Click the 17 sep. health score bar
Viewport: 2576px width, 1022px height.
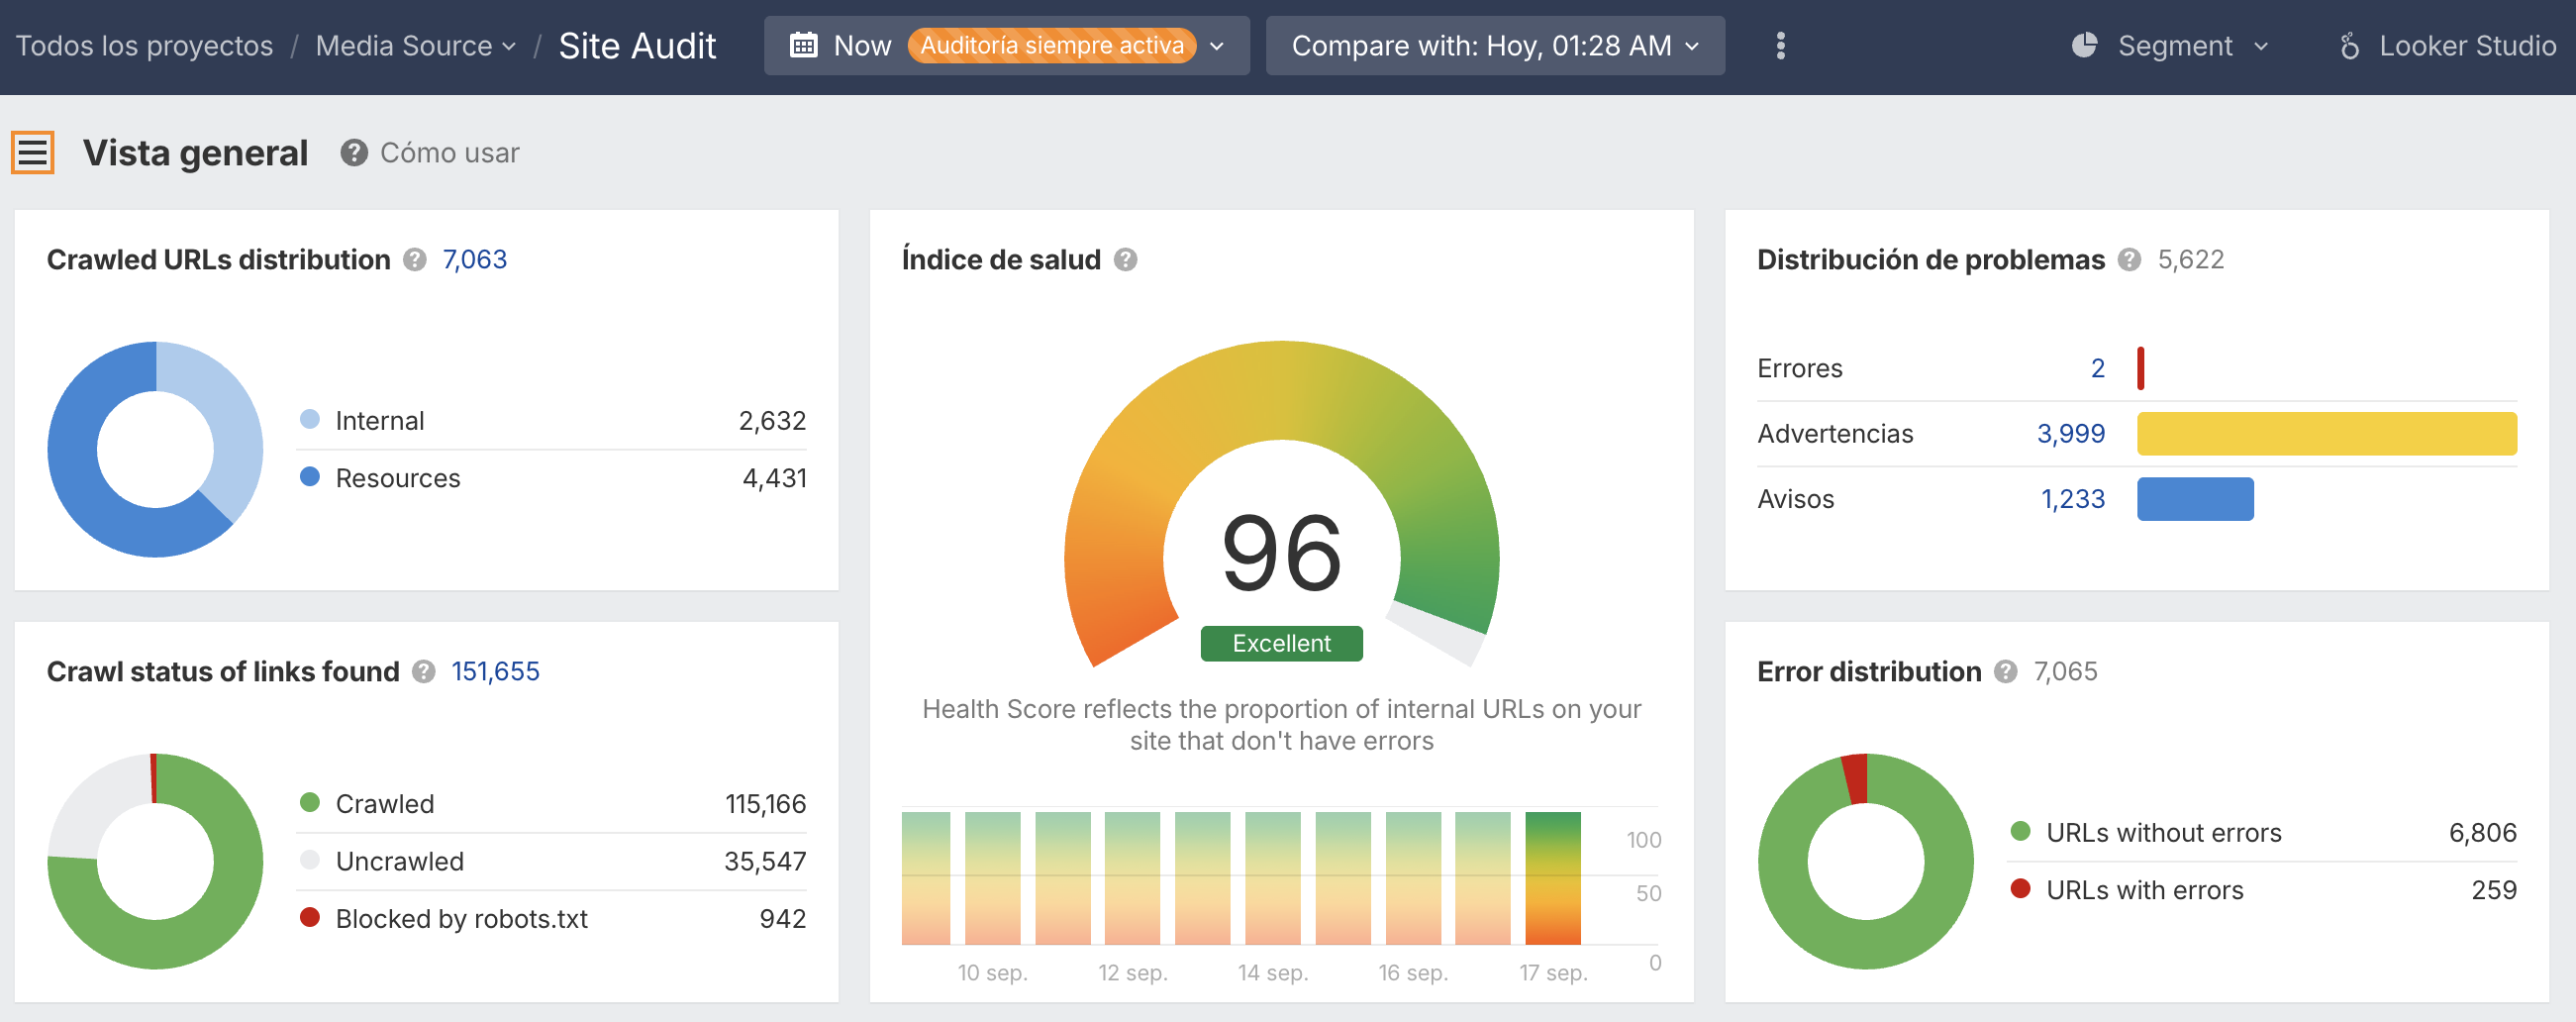pos(1552,879)
